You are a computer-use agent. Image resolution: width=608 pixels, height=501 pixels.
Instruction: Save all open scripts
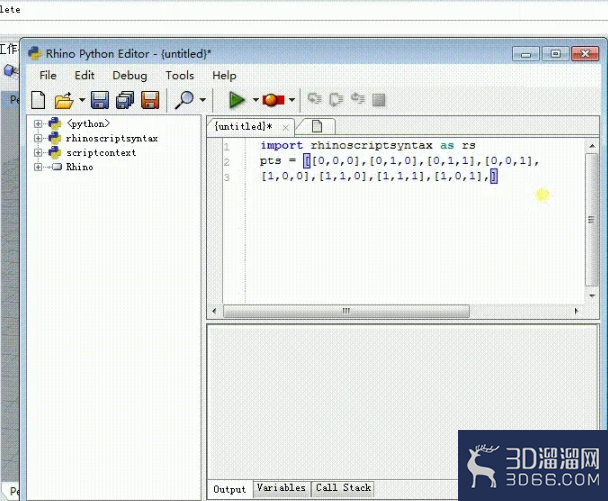tap(125, 100)
